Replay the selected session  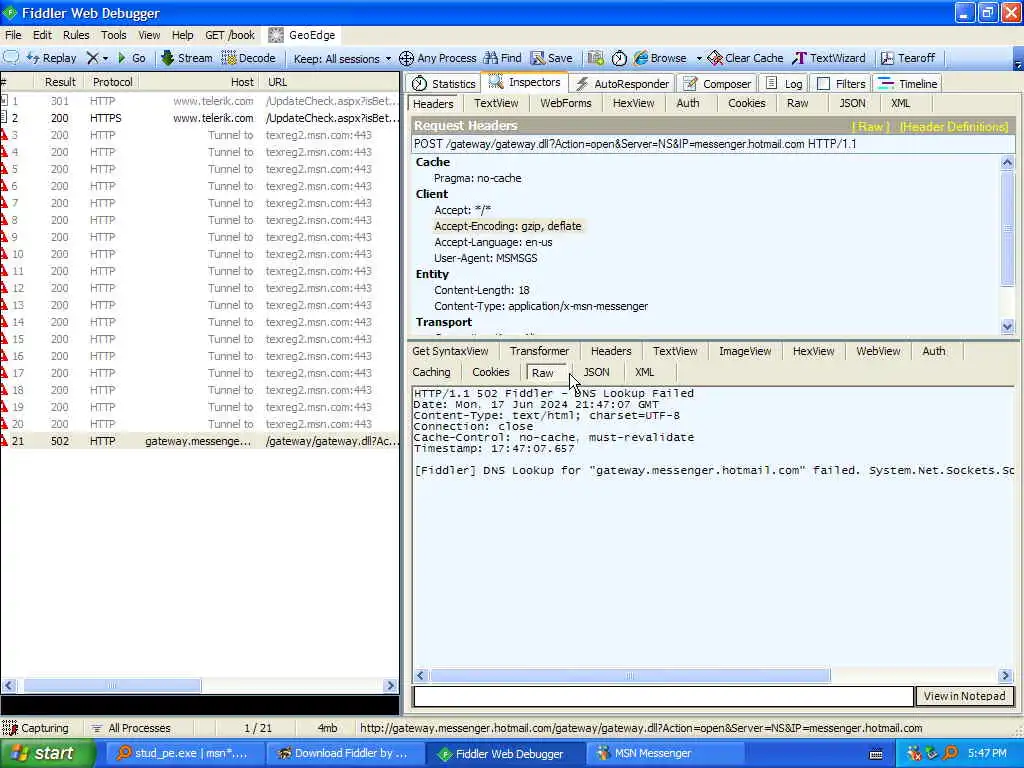click(x=52, y=58)
